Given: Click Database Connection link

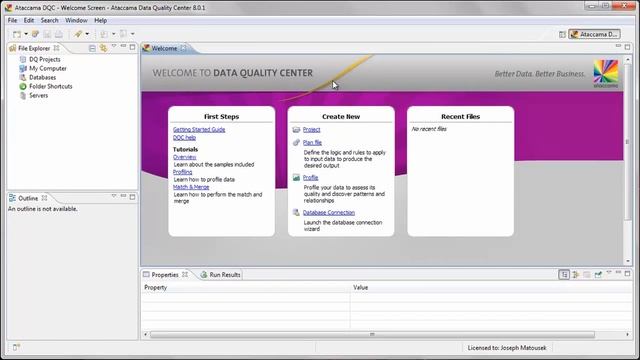Looking at the screenshot, I should (329, 213).
